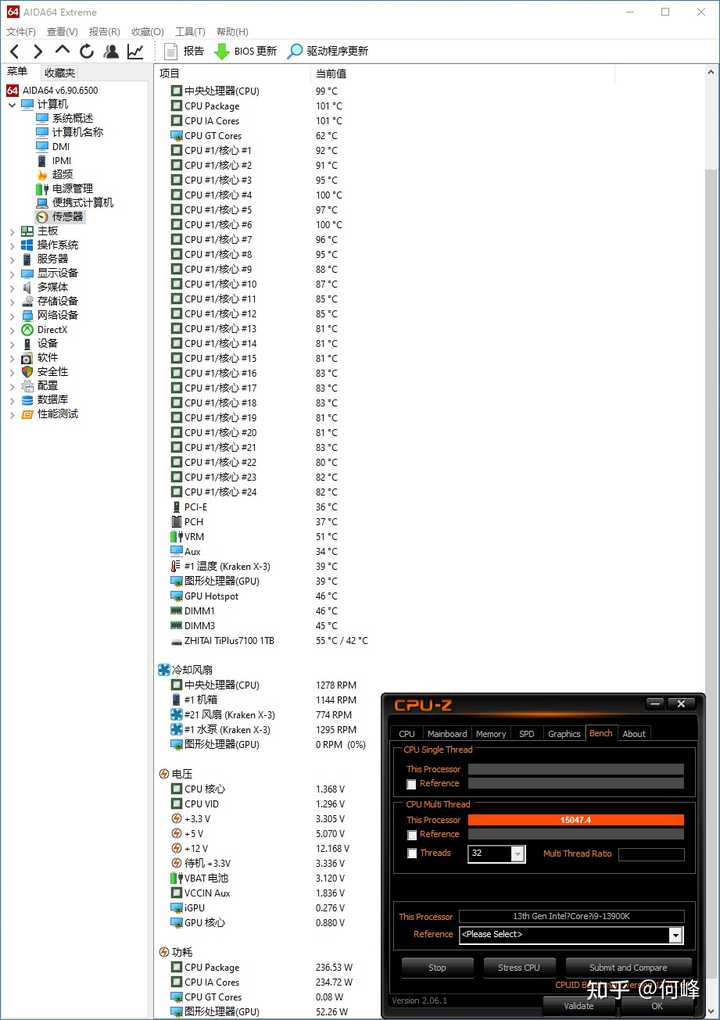Expand the 操作系统 tree node
Viewport: 720px width, 1020px height.
12,245
